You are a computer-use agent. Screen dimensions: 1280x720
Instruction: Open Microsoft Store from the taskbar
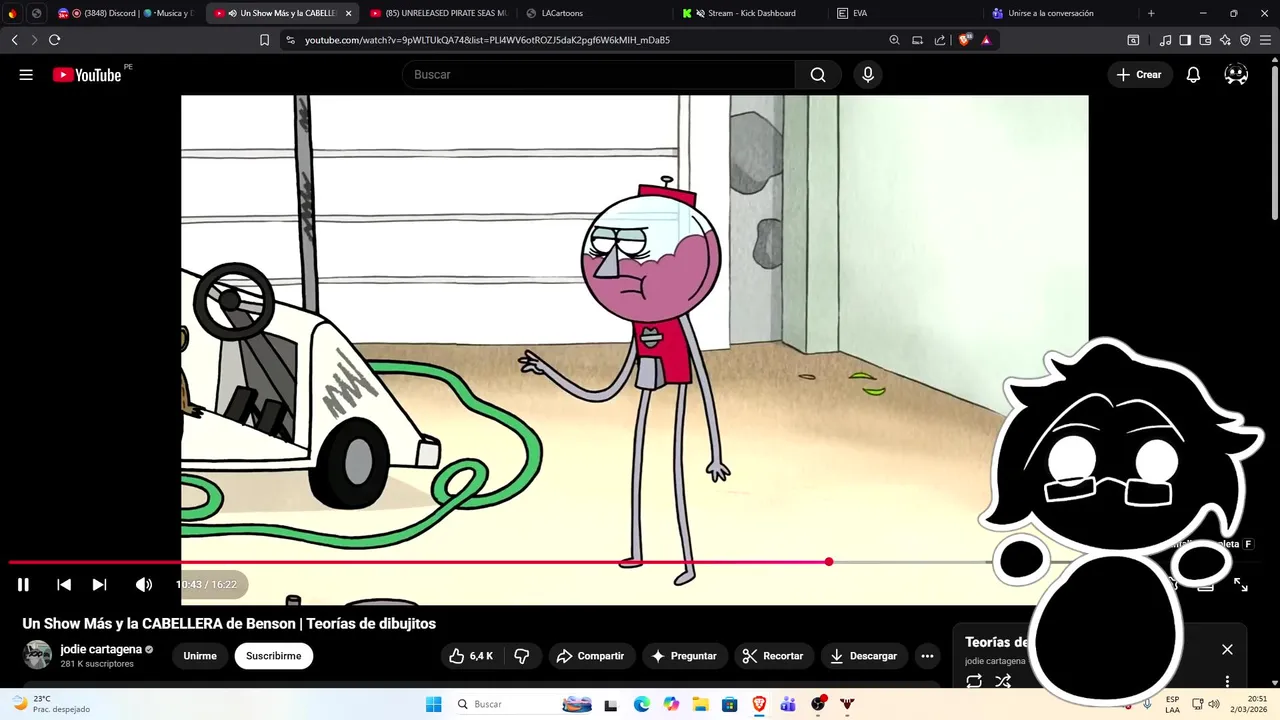[729, 704]
